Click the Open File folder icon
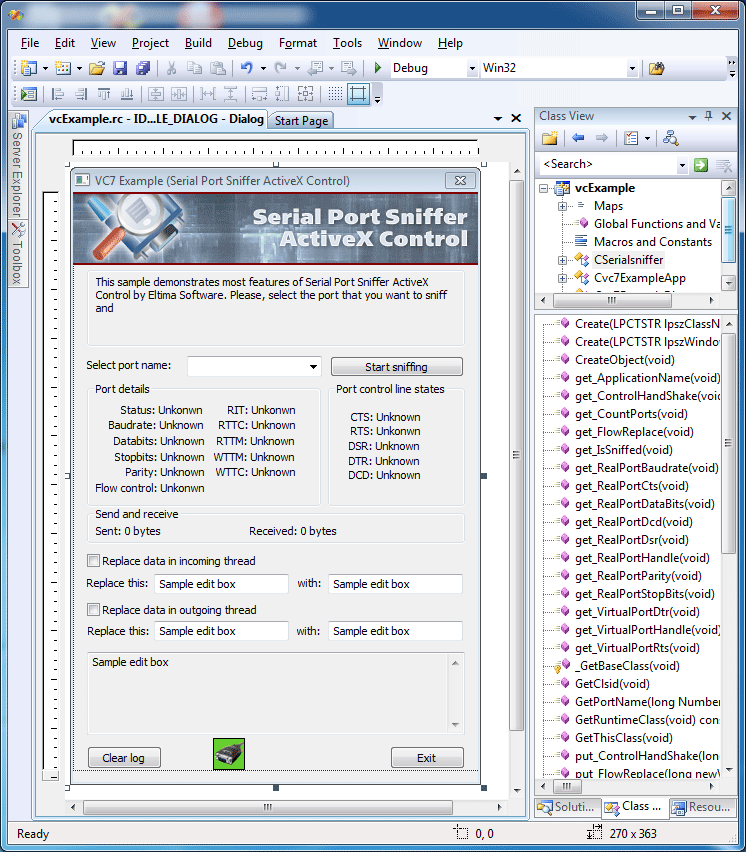 (97, 68)
